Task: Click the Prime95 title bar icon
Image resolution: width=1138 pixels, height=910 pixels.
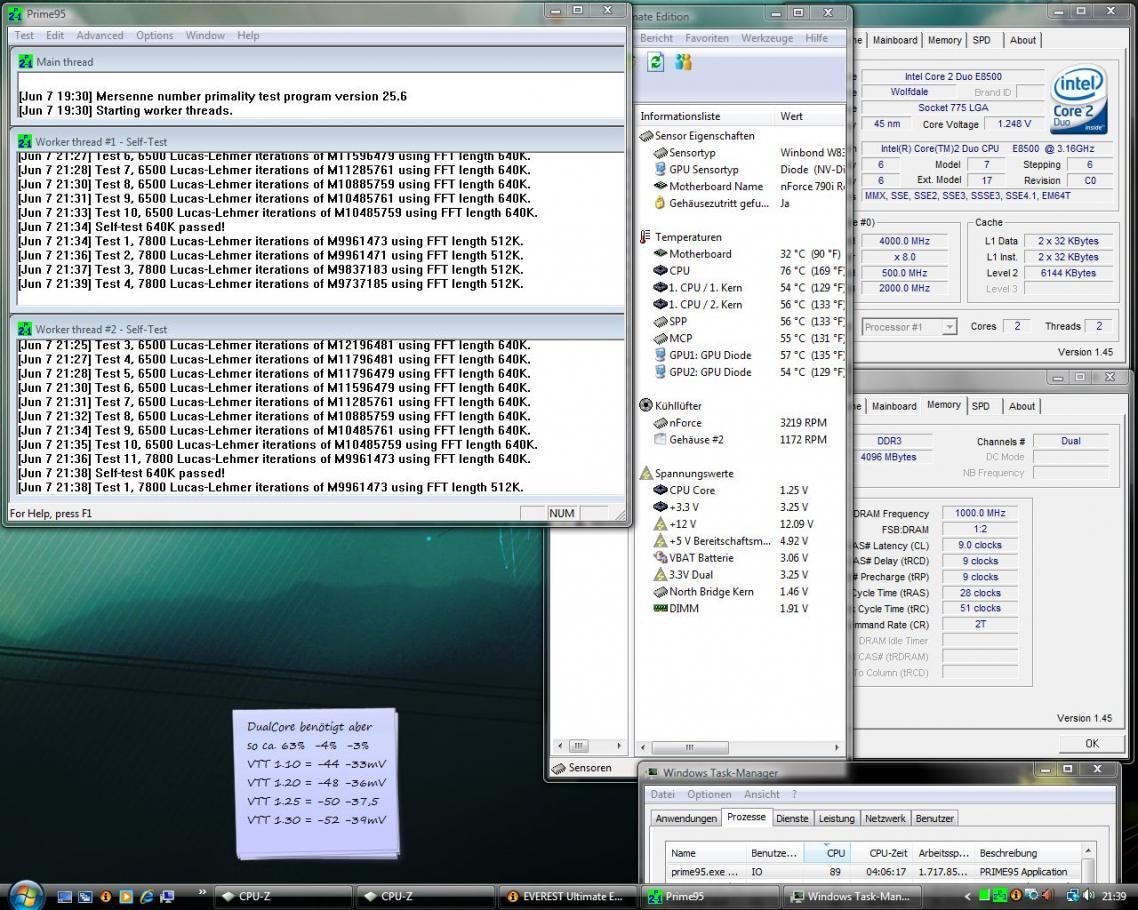Action: click(x=15, y=14)
